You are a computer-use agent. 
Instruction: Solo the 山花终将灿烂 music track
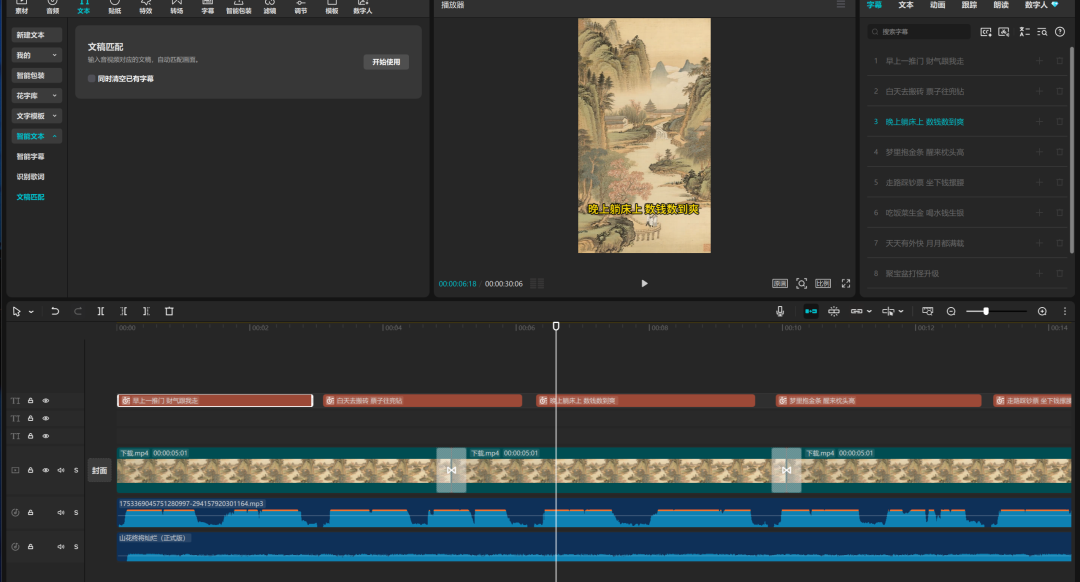[76, 546]
